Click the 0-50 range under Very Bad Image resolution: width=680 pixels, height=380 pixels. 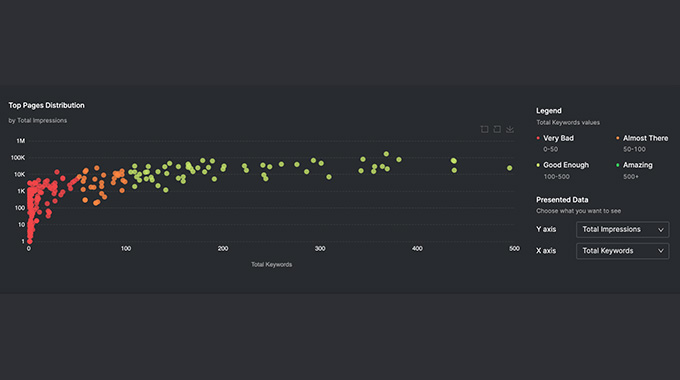click(x=551, y=149)
